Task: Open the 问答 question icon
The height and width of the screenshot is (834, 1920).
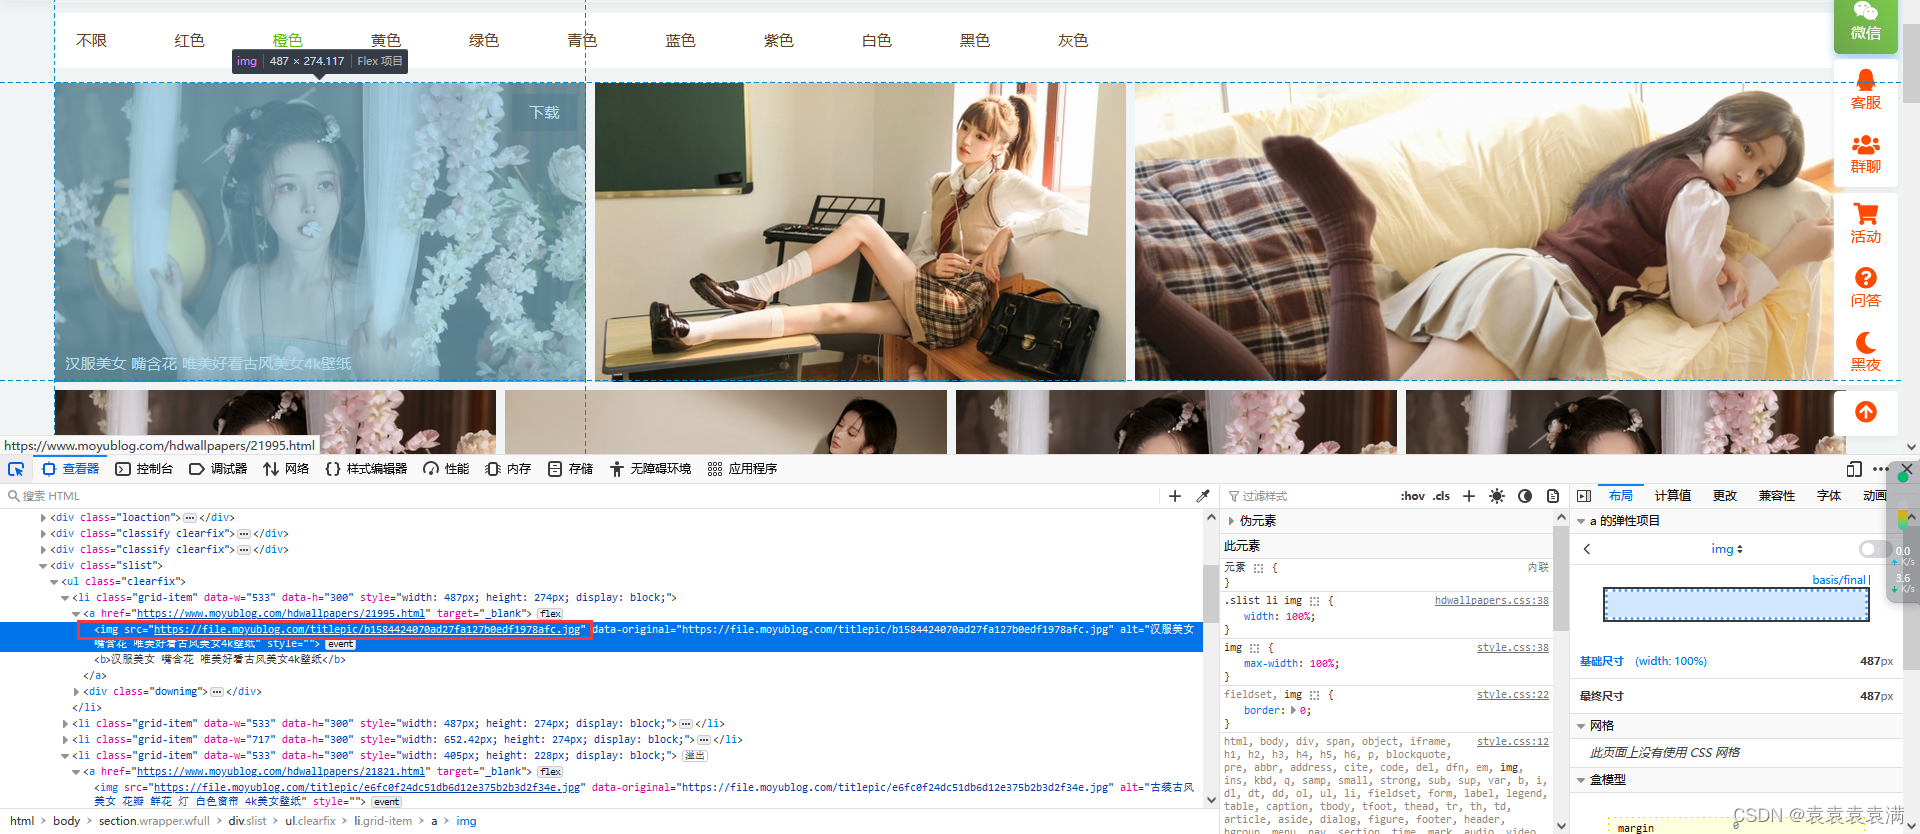Action: coord(1866,288)
